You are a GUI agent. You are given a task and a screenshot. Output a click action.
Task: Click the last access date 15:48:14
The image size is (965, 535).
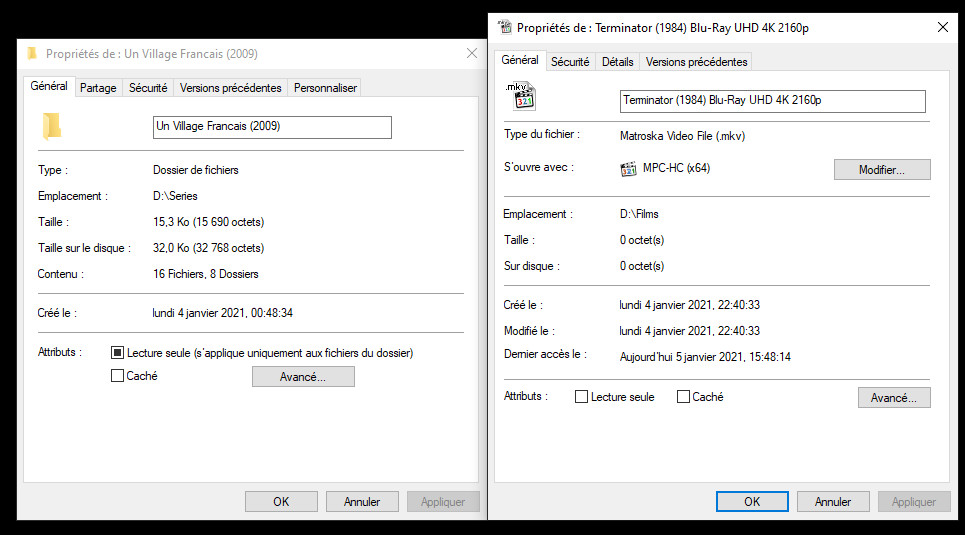pyautogui.click(x=705, y=356)
